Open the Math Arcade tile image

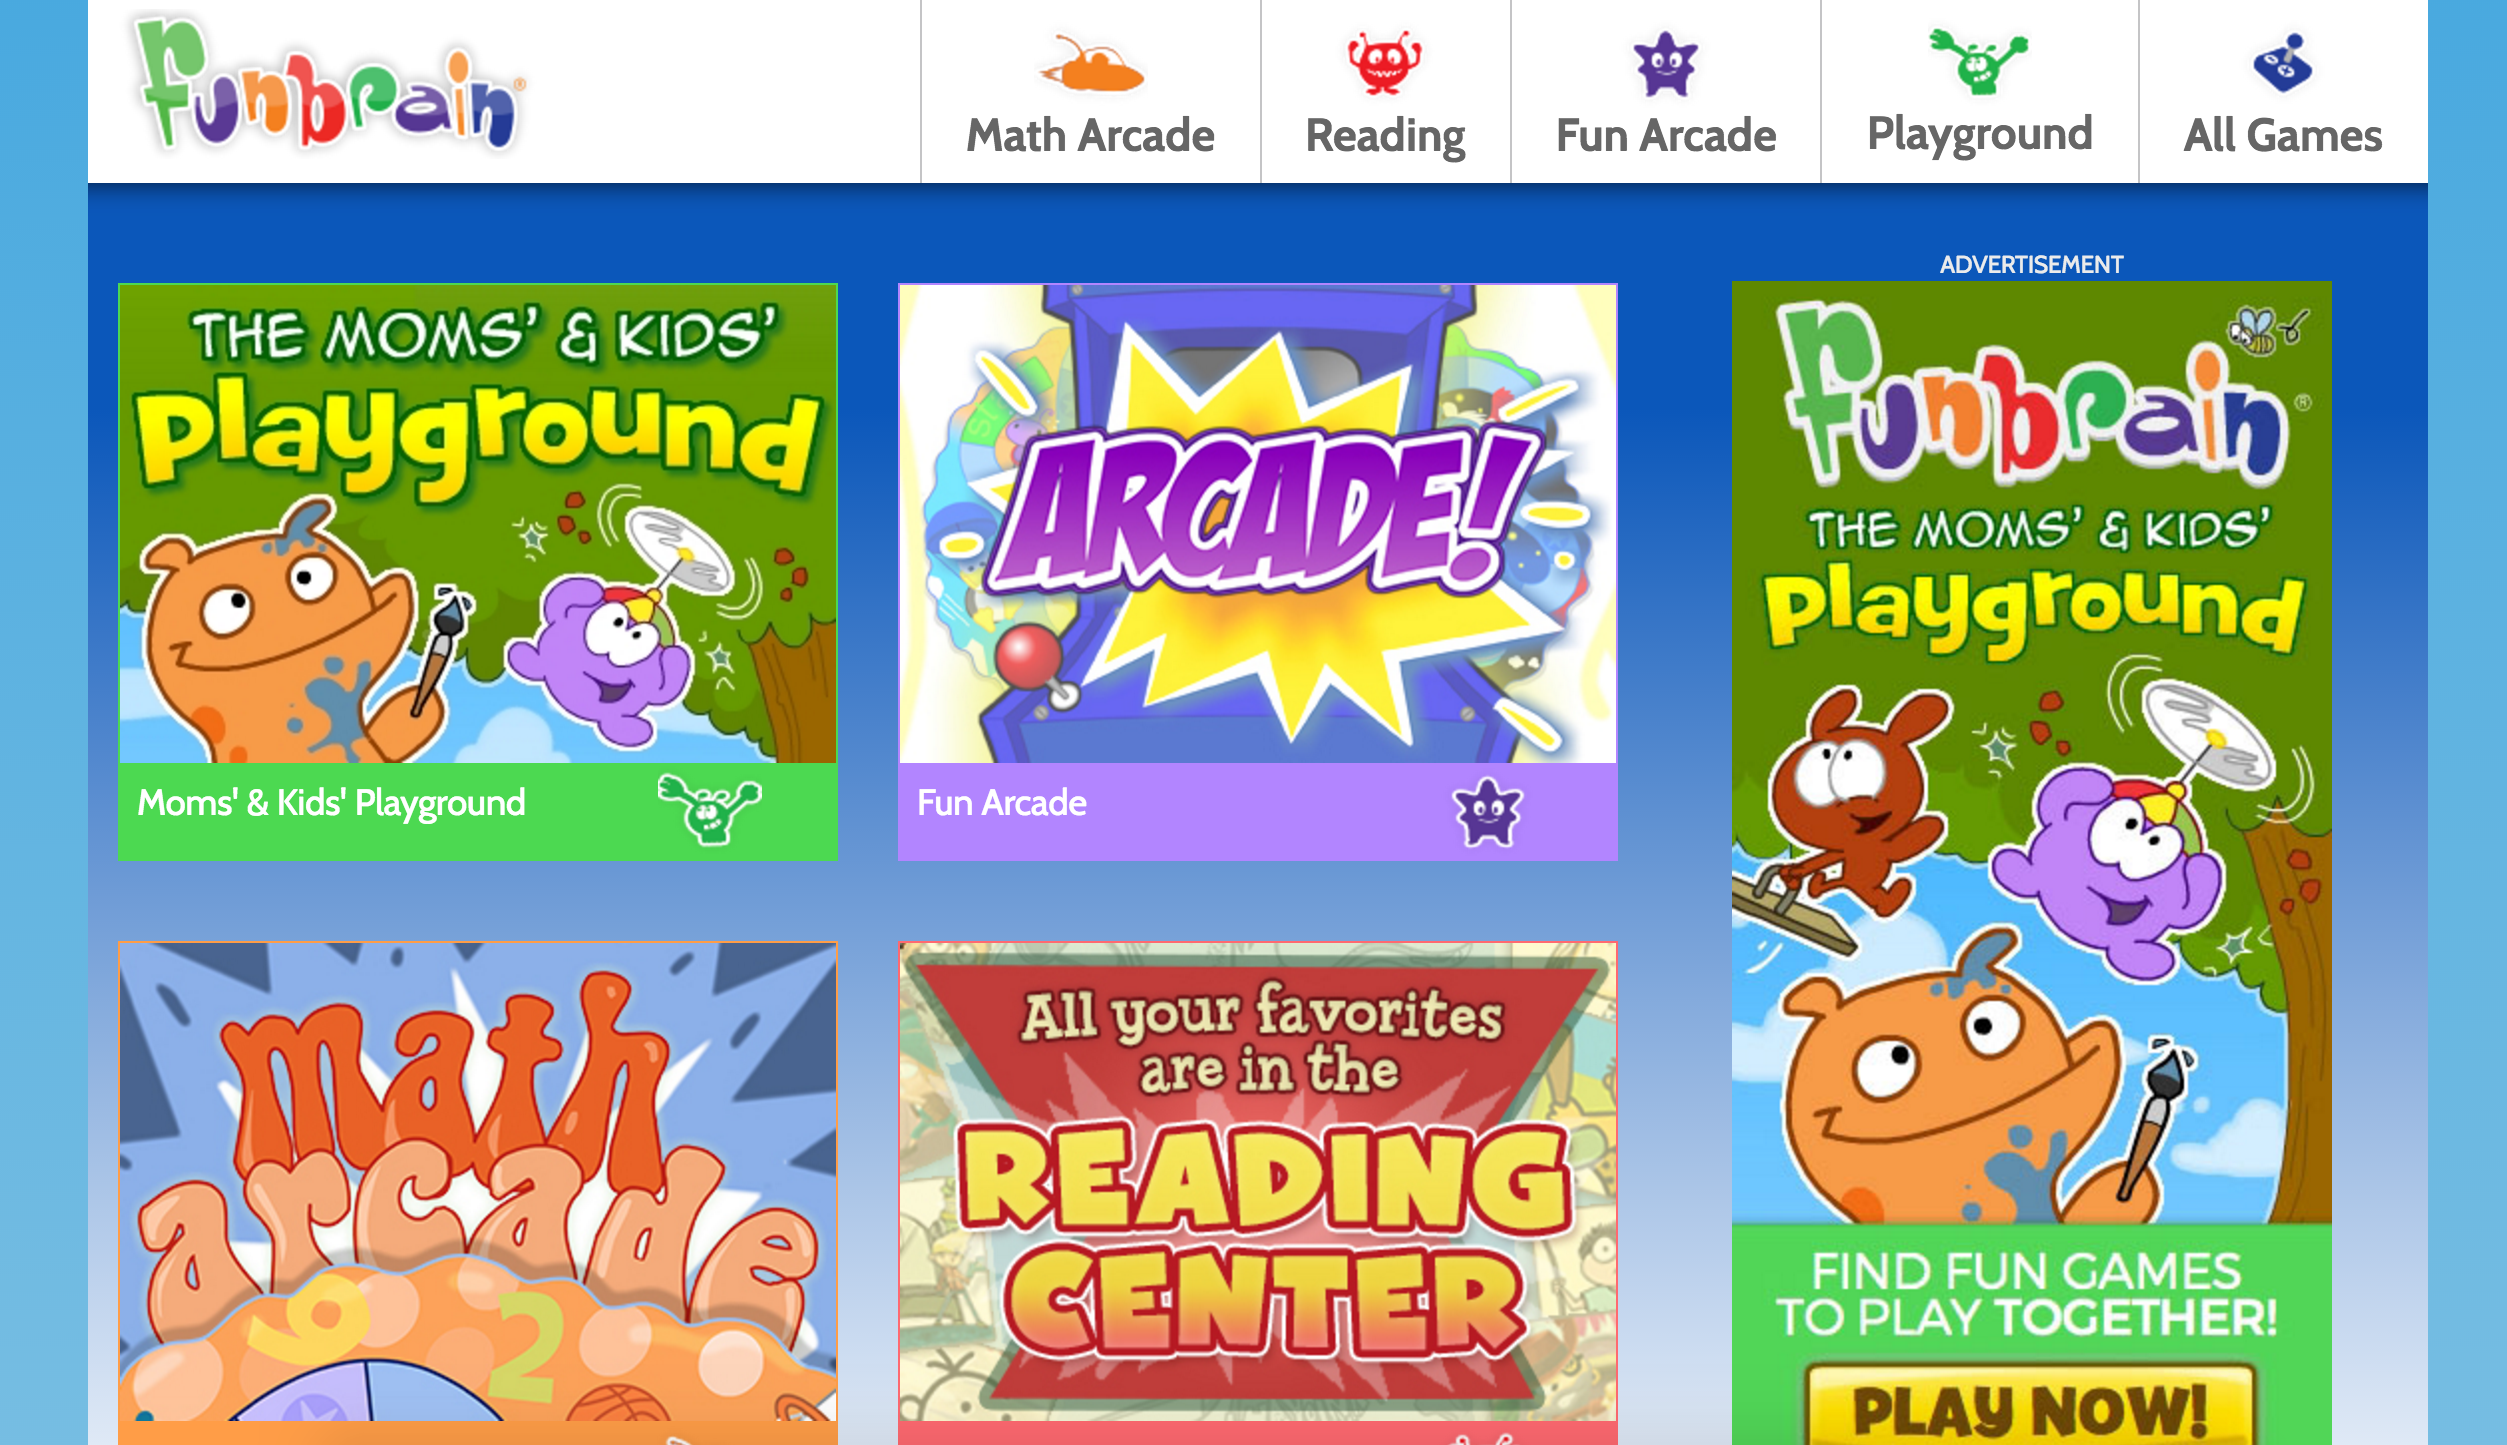(x=478, y=1182)
